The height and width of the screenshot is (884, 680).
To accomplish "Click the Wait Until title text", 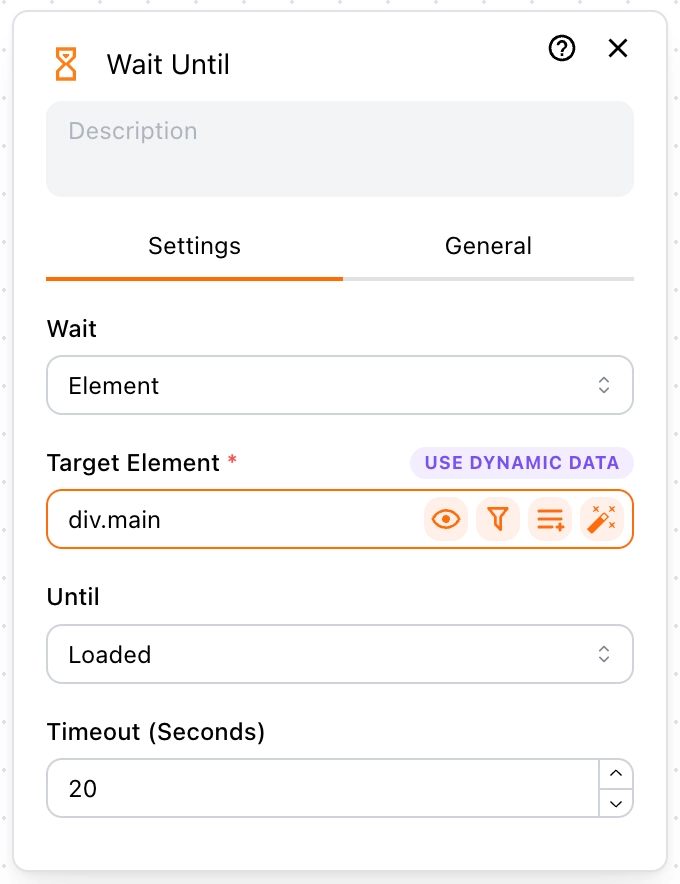I will pyautogui.click(x=168, y=64).
